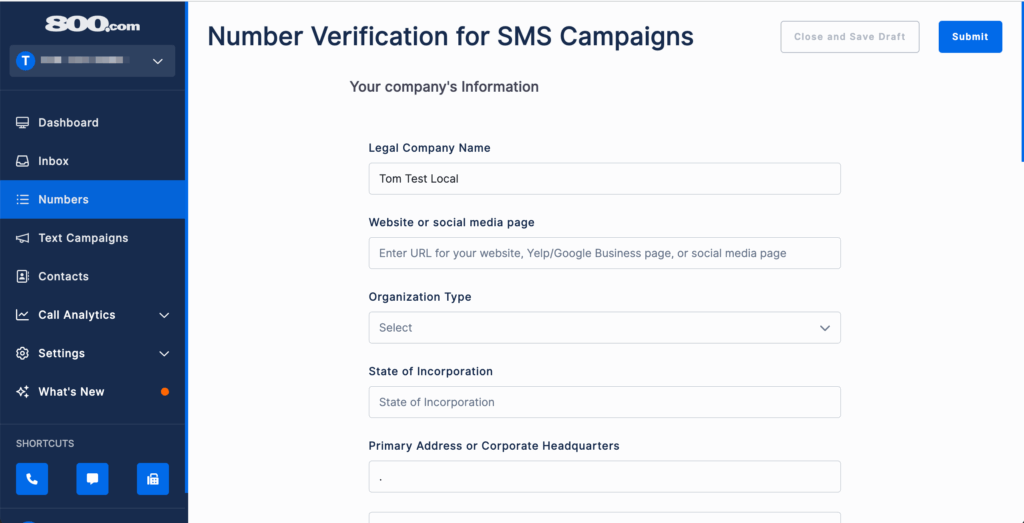This screenshot has width=1024, height=523.
Task: Click the Dashboard monitor icon
Action: [22, 123]
